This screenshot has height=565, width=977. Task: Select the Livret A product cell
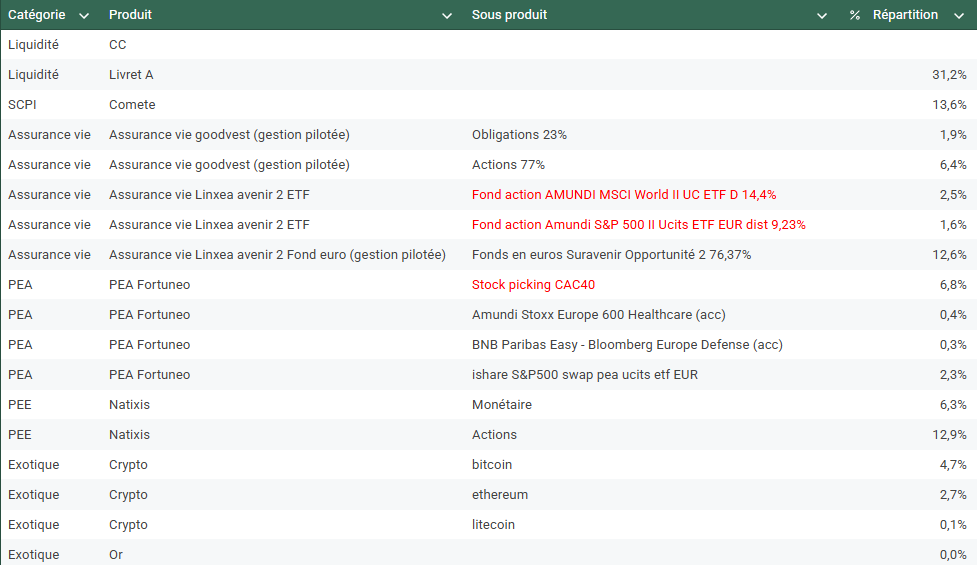(131, 75)
